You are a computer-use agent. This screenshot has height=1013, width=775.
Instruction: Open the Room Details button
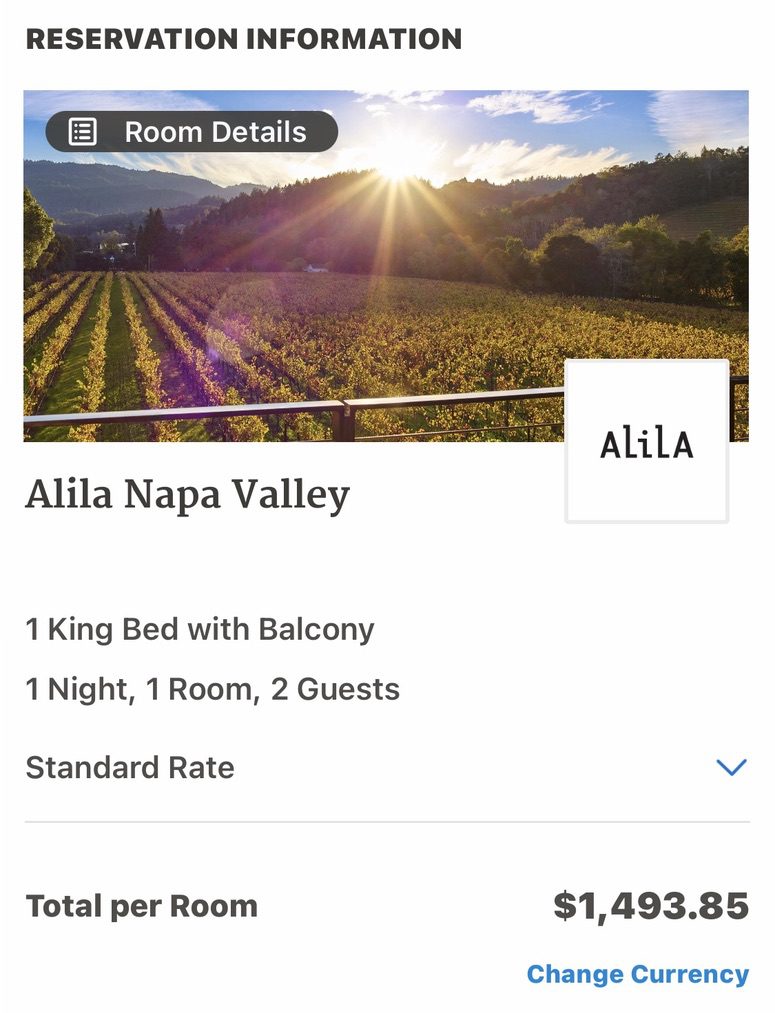tap(192, 132)
